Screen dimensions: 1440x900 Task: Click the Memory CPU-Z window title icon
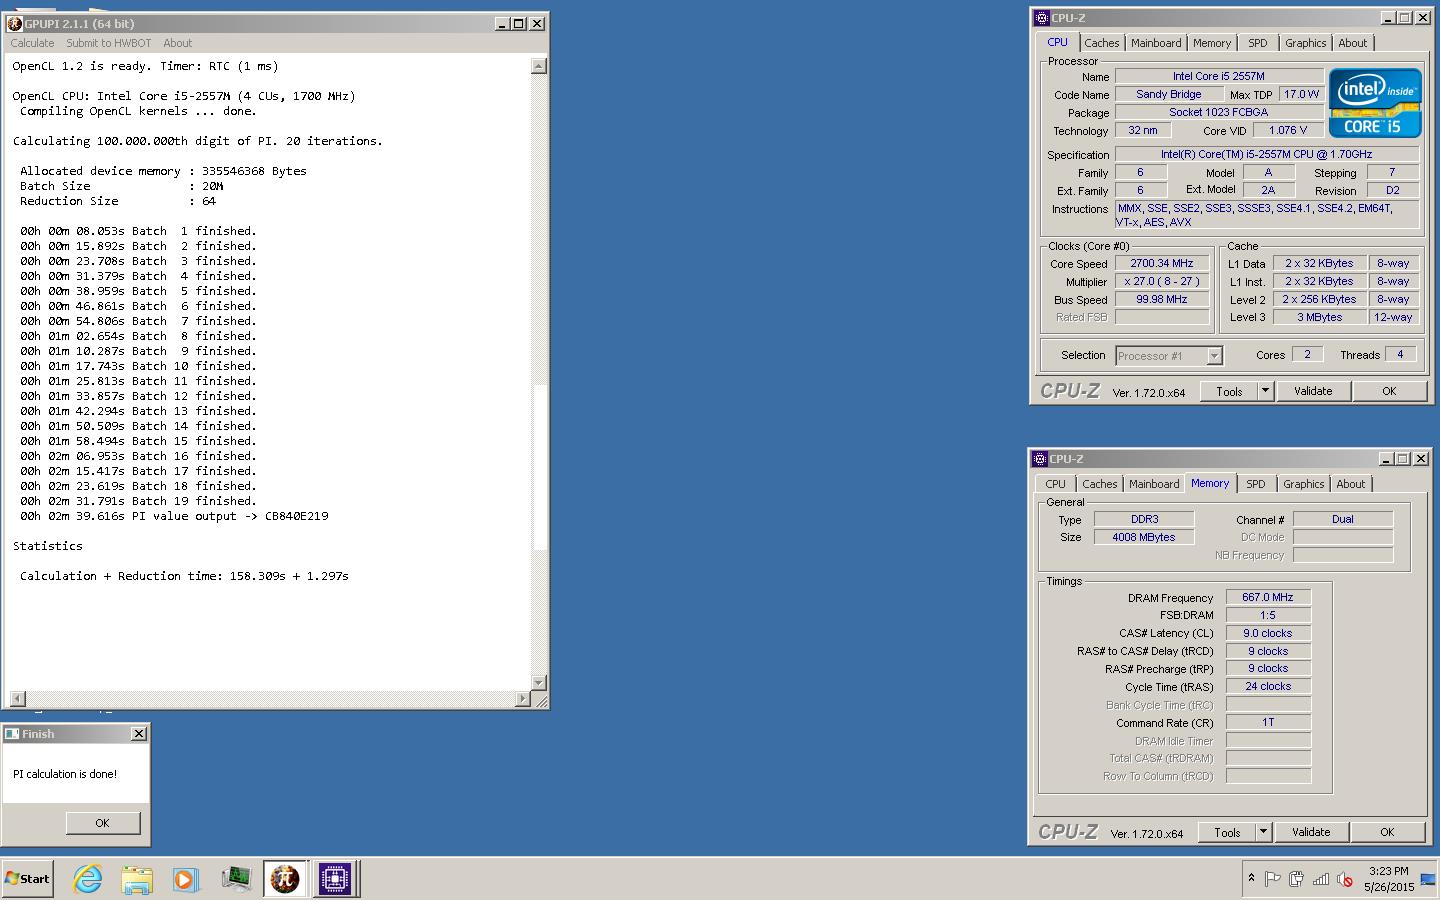point(1040,459)
